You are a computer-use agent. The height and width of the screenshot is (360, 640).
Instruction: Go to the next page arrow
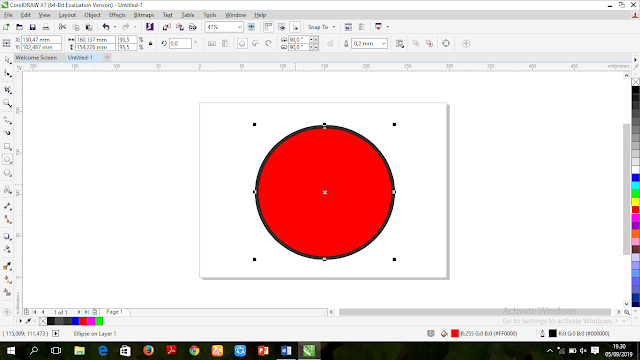pos(79,312)
